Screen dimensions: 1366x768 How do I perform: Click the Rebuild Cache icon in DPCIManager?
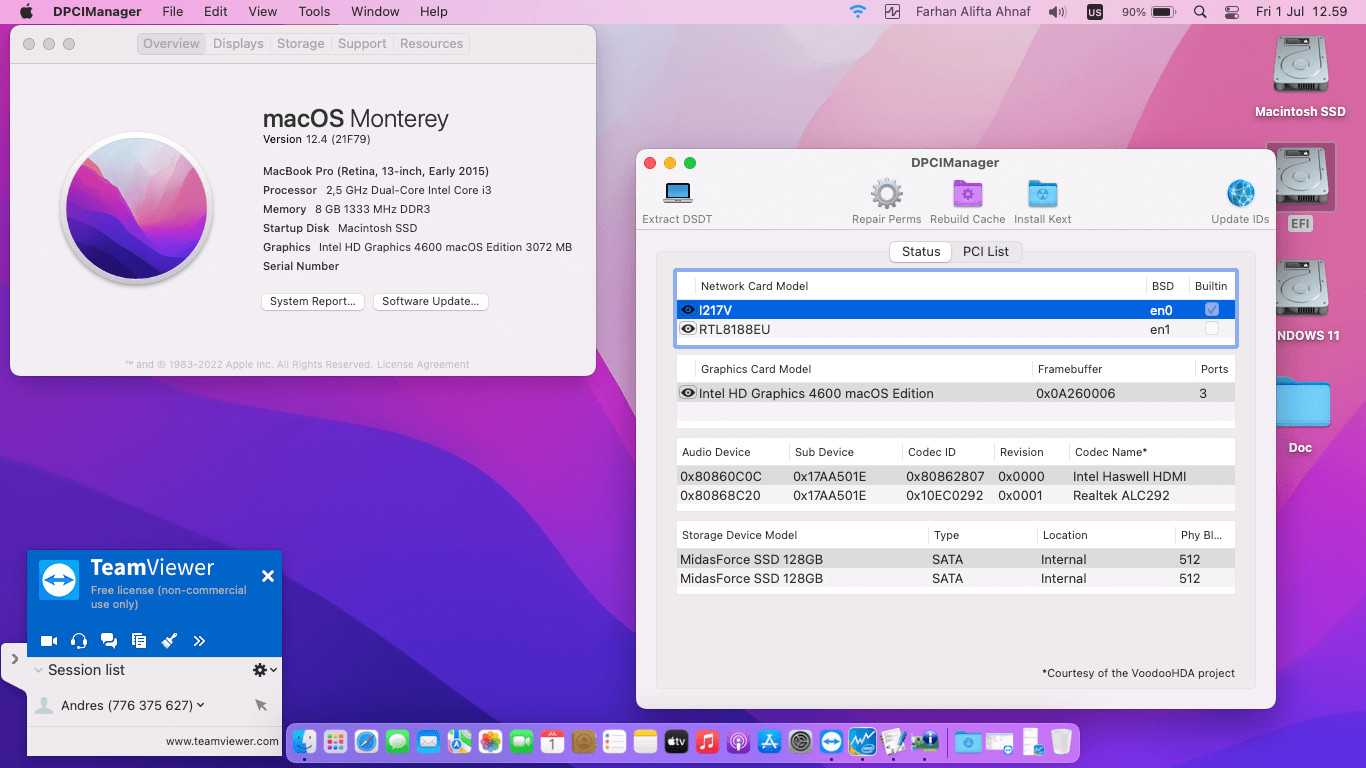[967, 193]
